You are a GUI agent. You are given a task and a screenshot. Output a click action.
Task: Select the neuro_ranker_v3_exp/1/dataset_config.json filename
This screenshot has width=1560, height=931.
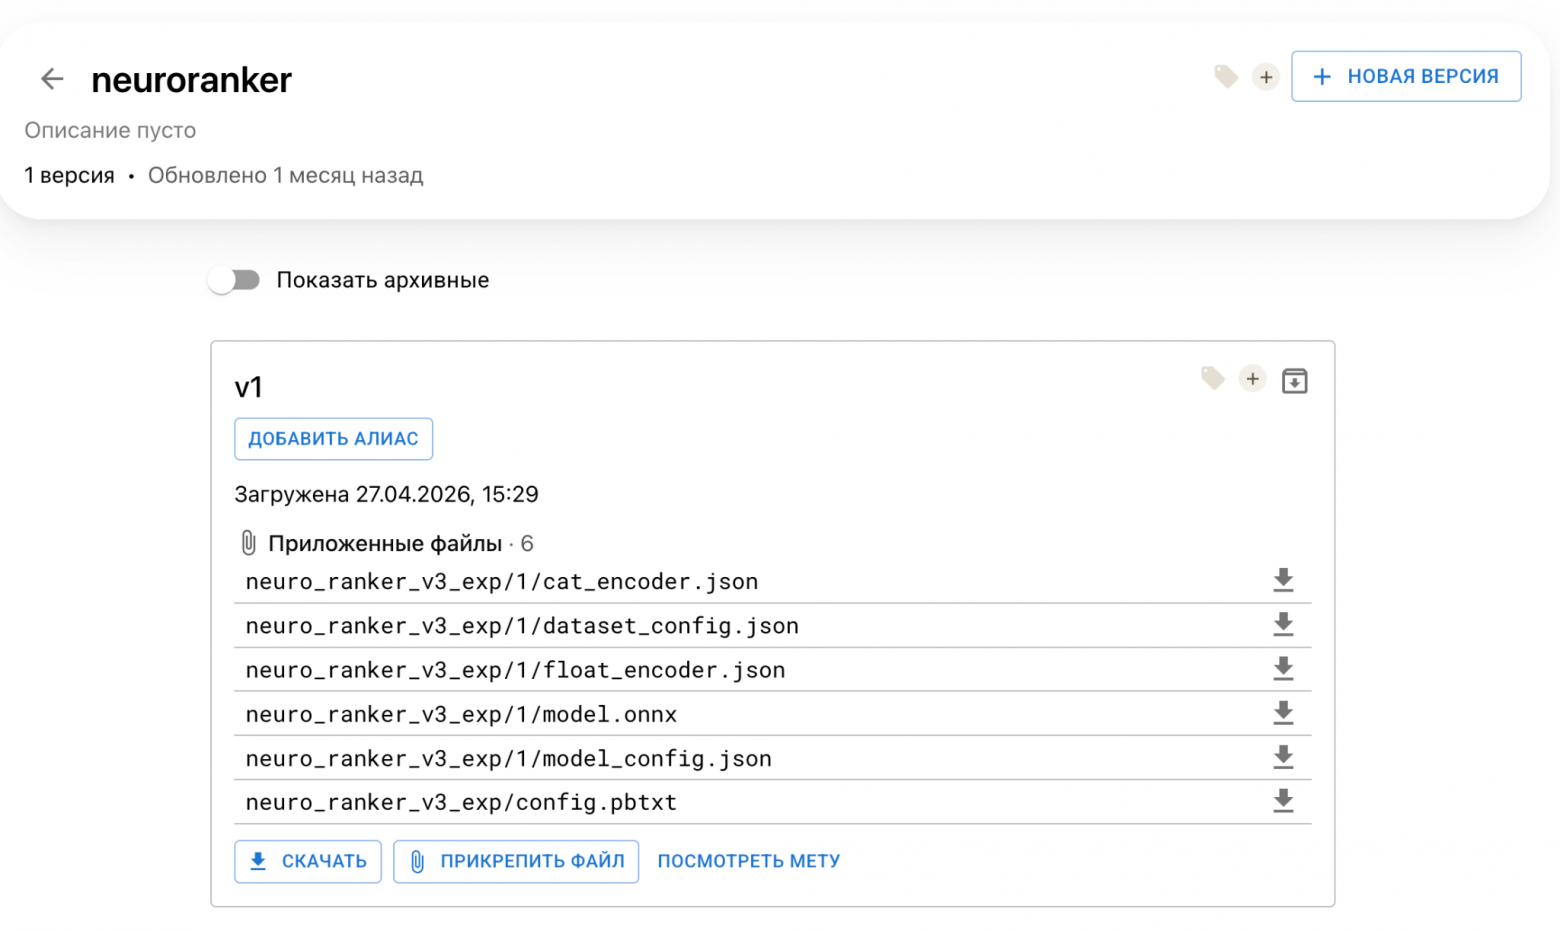(522, 626)
